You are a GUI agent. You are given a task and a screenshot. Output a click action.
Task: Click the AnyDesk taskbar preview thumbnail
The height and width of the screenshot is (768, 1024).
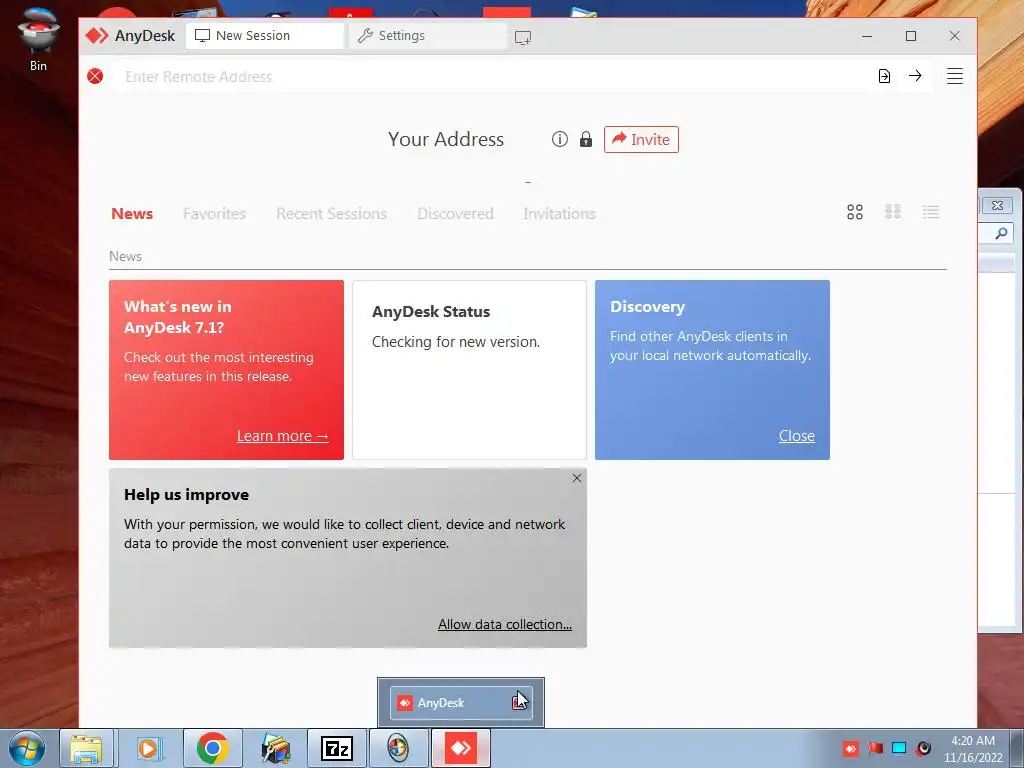click(461, 703)
